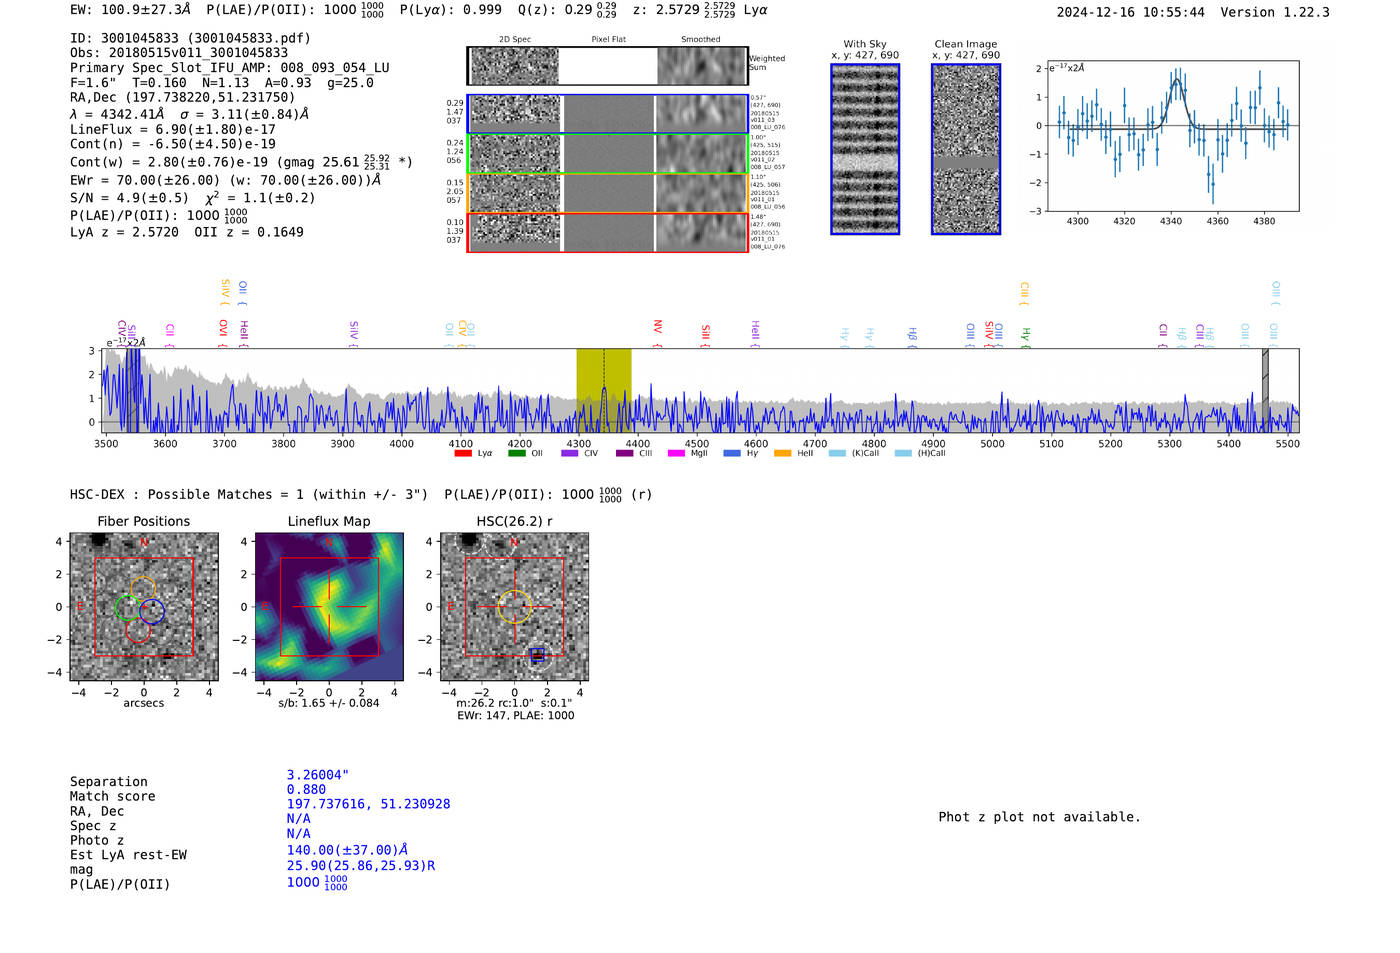Screen dimensions: 1400x953
Task: Click the Match score value 0.880
Action: click(x=306, y=790)
